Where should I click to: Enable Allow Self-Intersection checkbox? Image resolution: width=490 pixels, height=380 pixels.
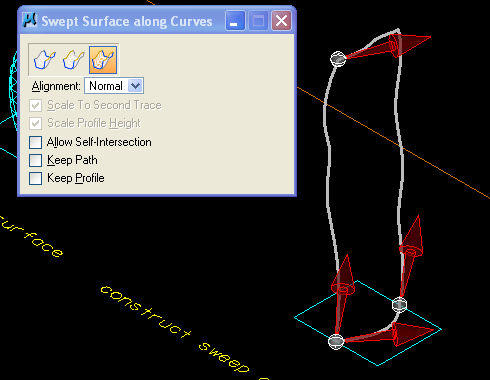[35, 142]
